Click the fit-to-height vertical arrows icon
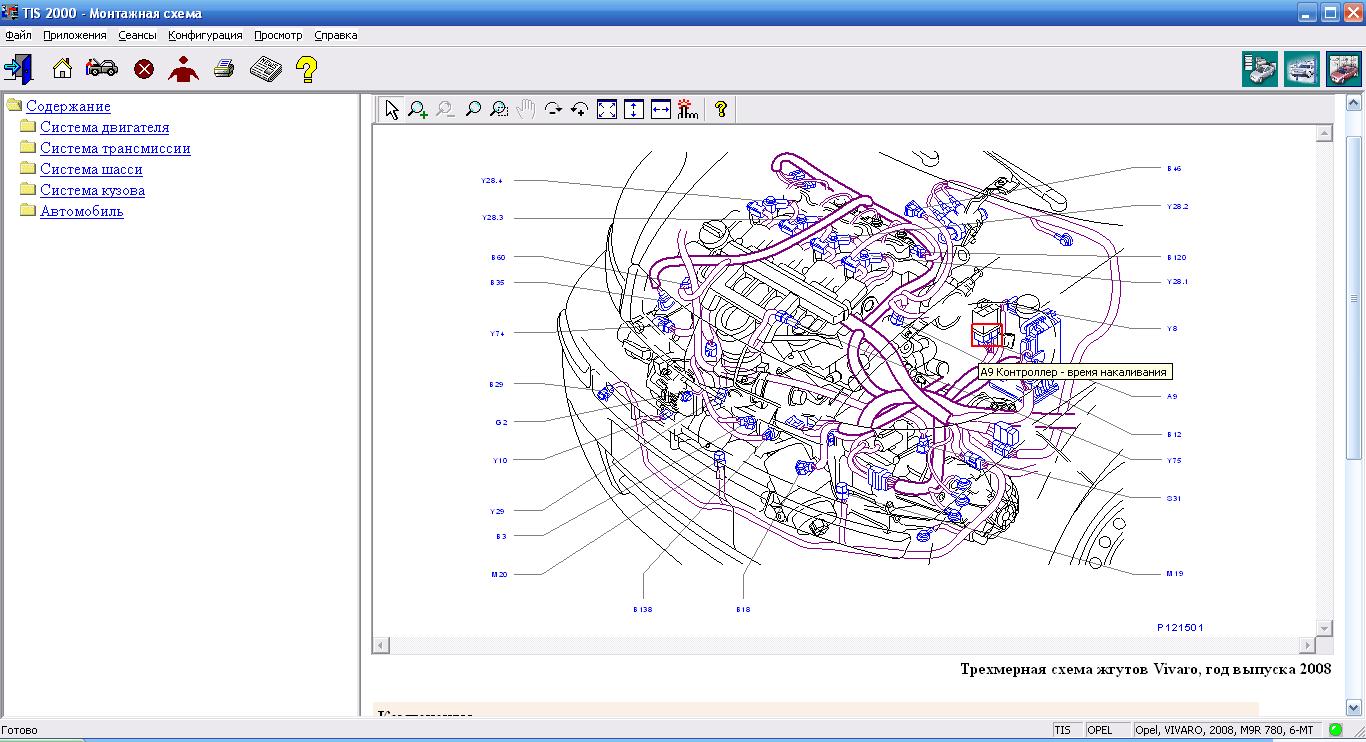Image resolution: width=1366 pixels, height=742 pixels. 633,110
